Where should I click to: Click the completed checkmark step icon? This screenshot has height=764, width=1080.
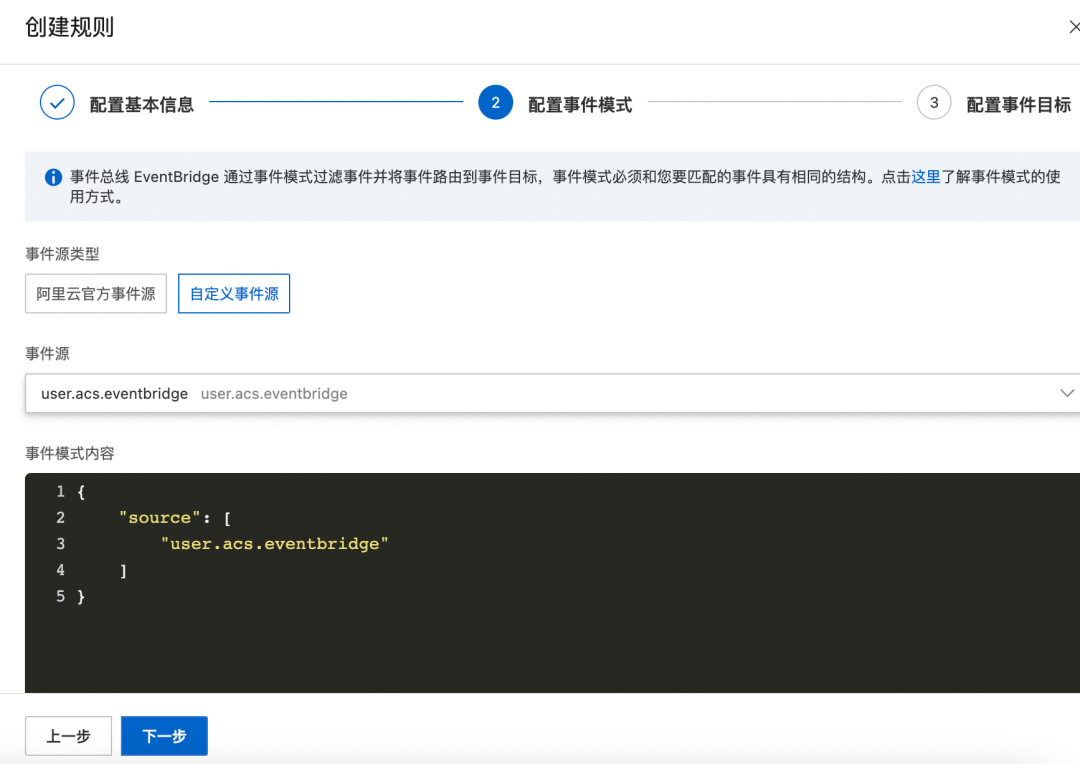57,103
